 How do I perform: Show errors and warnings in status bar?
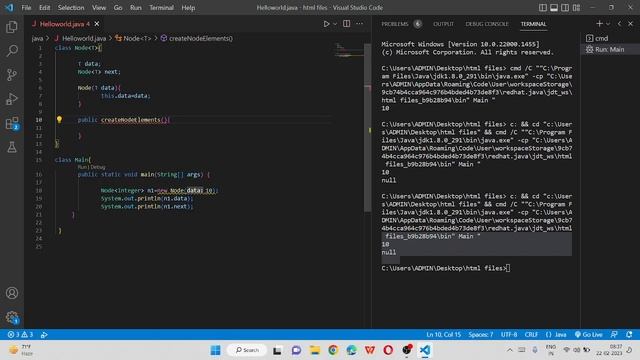pos(20,334)
